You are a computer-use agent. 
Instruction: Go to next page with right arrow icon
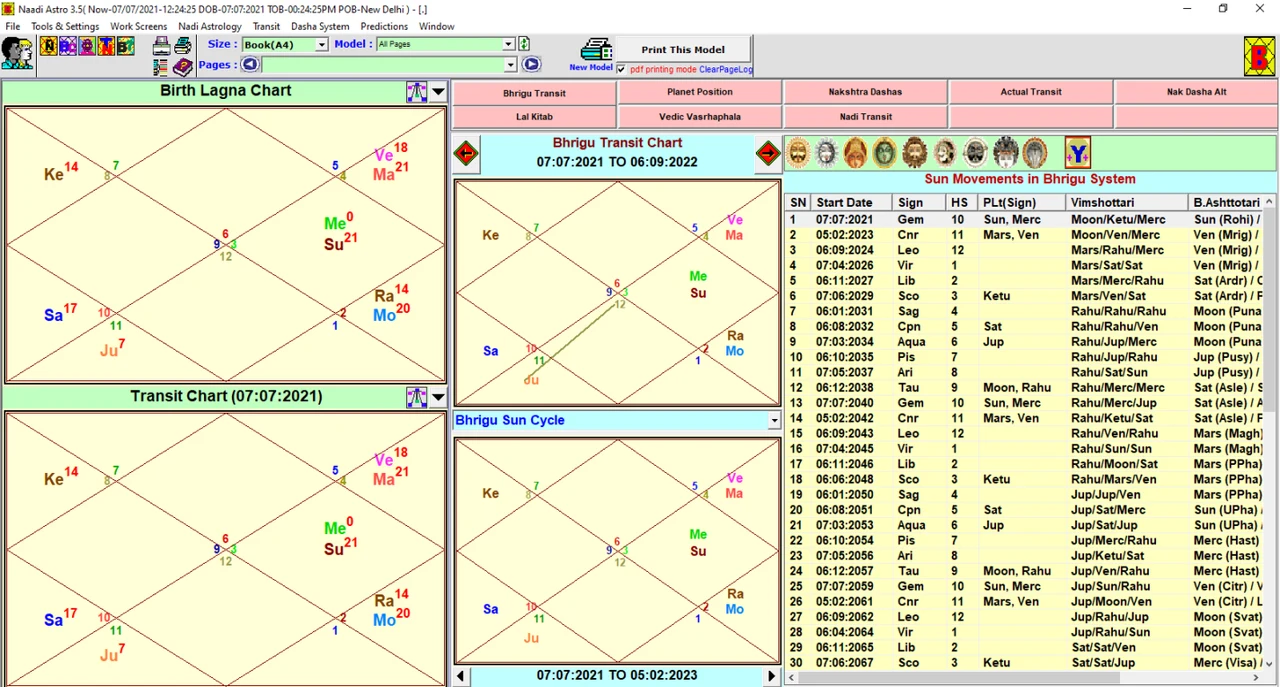click(x=531, y=64)
